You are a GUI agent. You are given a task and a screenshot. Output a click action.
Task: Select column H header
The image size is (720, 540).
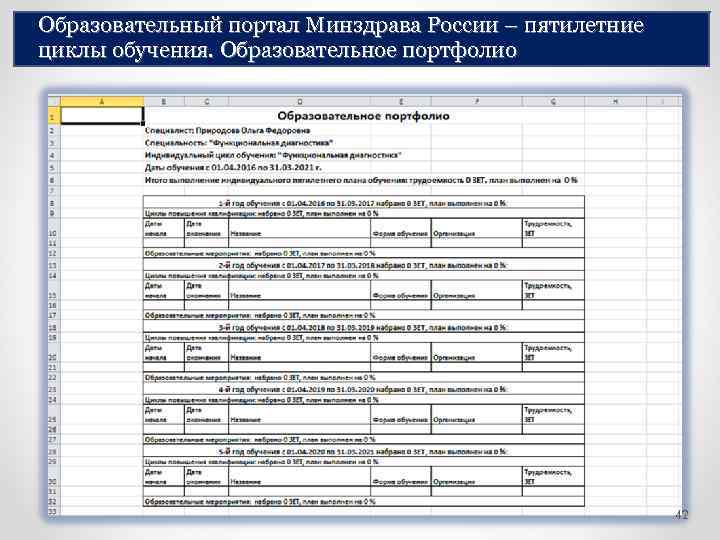pos(615,101)
